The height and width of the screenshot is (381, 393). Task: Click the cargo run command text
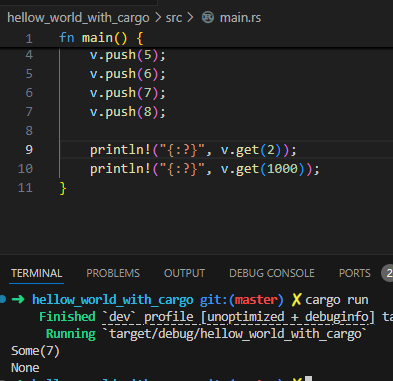(x=337, y=300)
